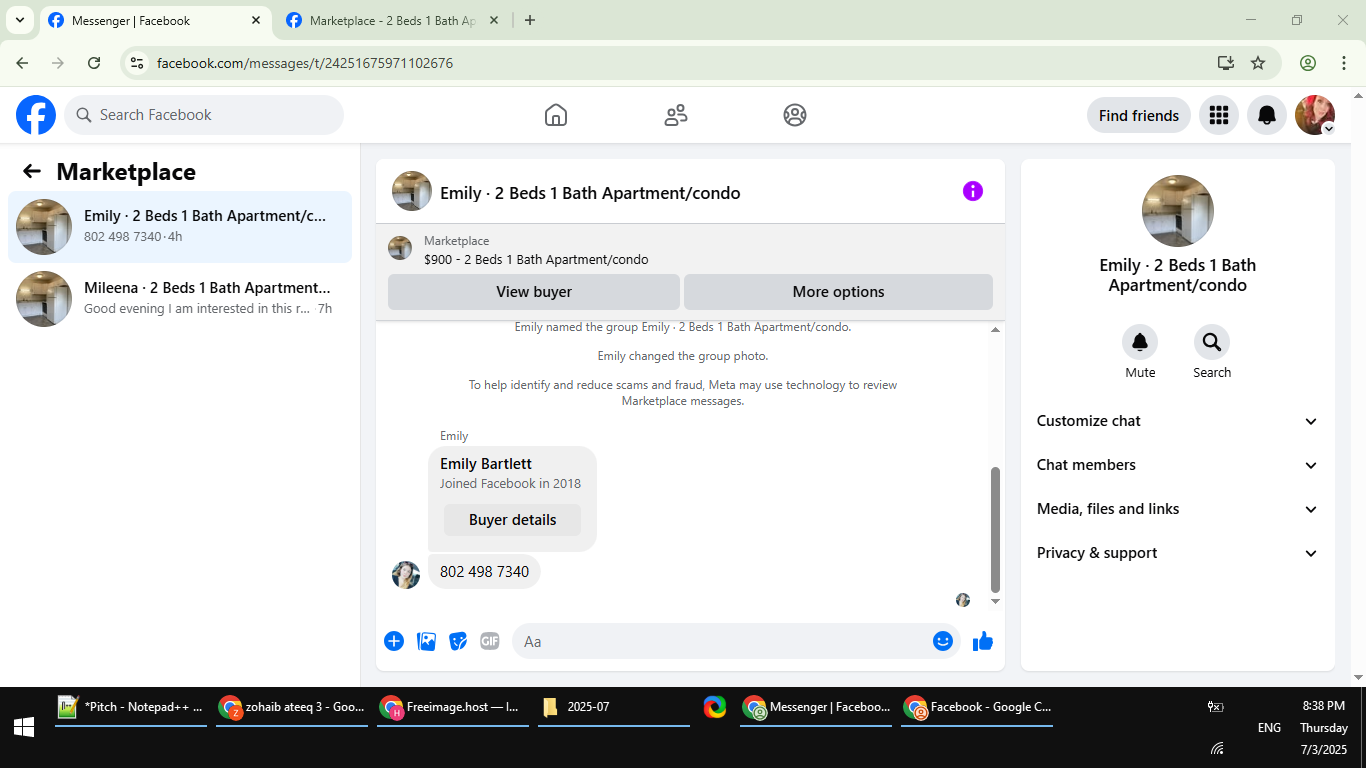The image size is (1366, 768).
Task: Click the large group photo in right panel
Action: (1178, 211)
